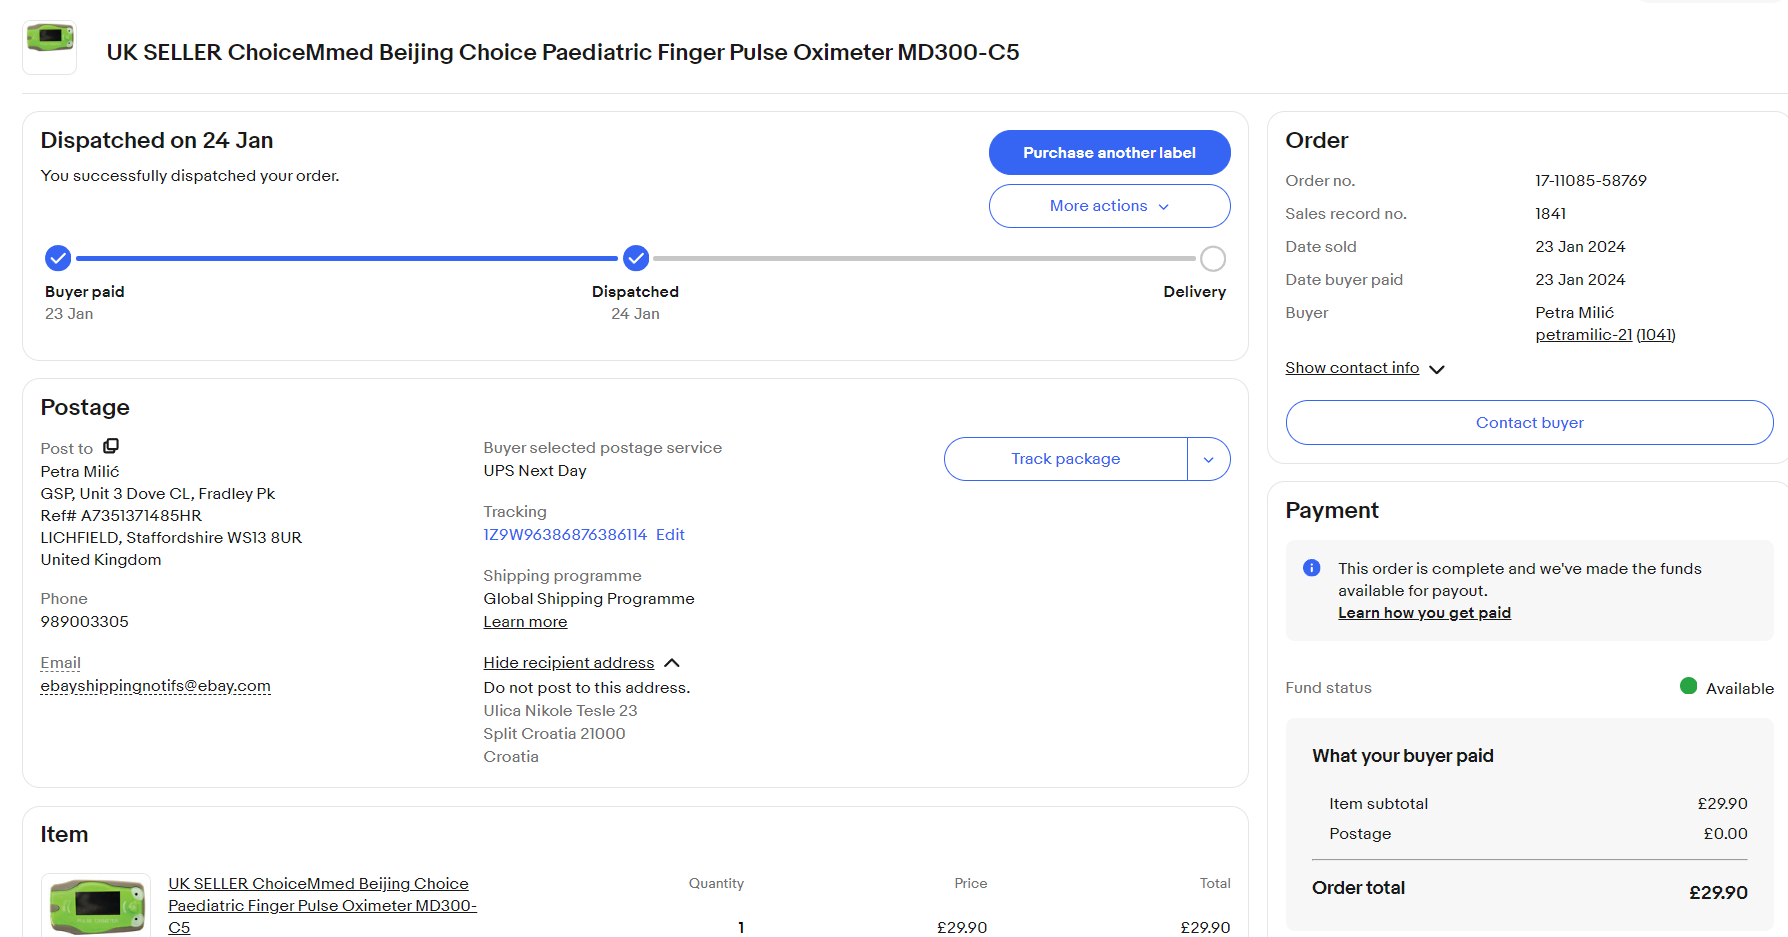Click the Track package button

pos(1065,459)
